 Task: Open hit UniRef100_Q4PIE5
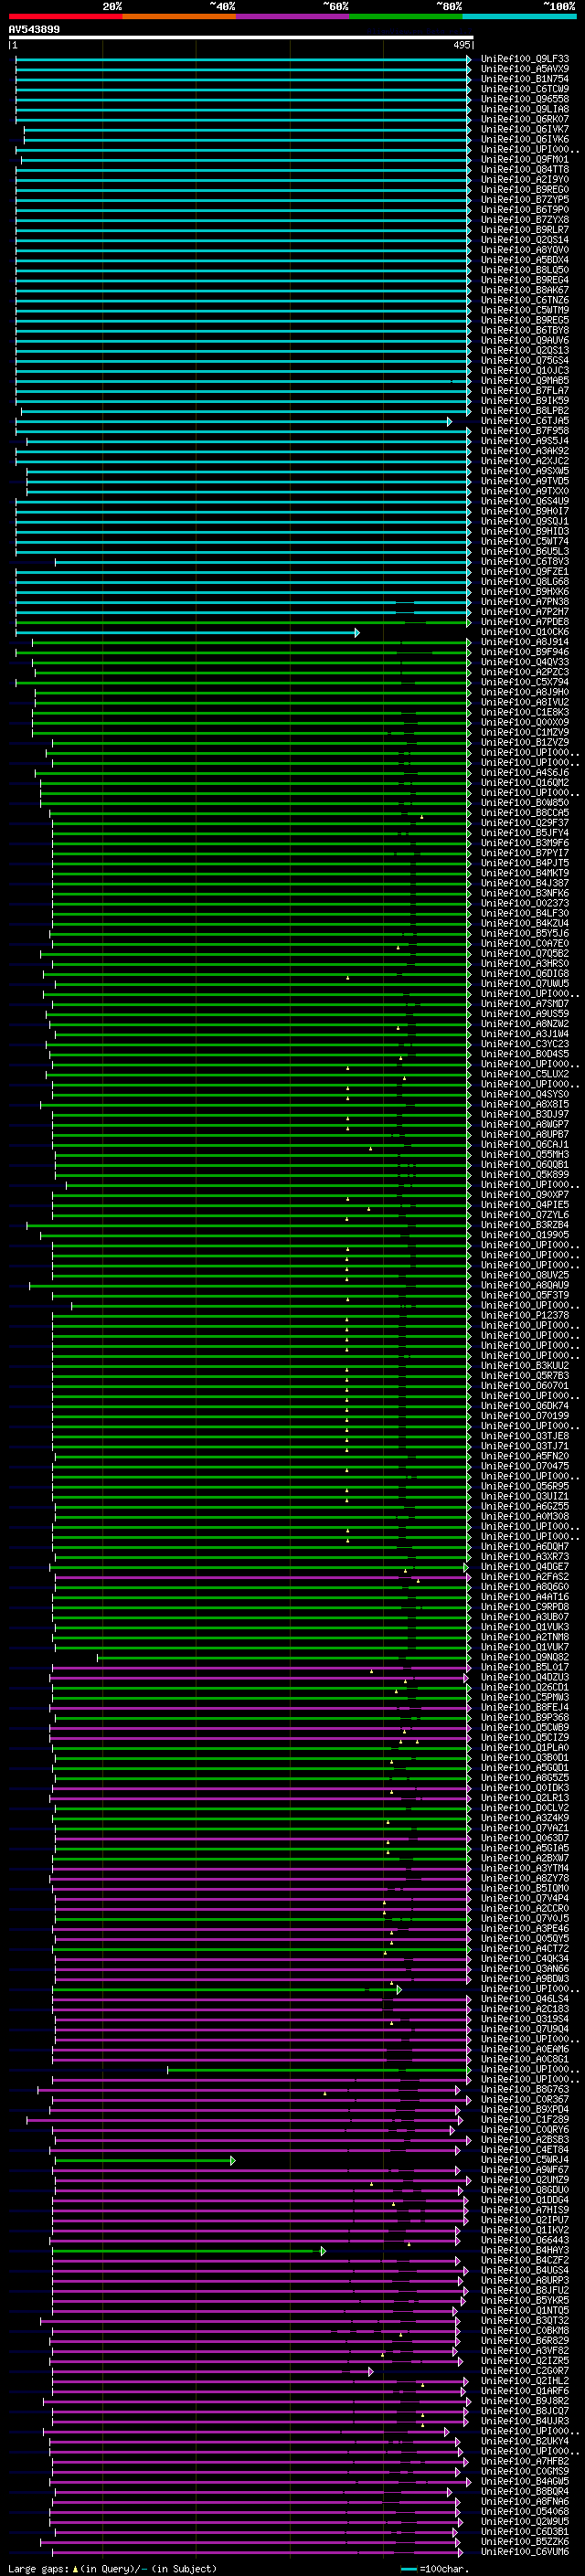click(x=525, y=1205)
